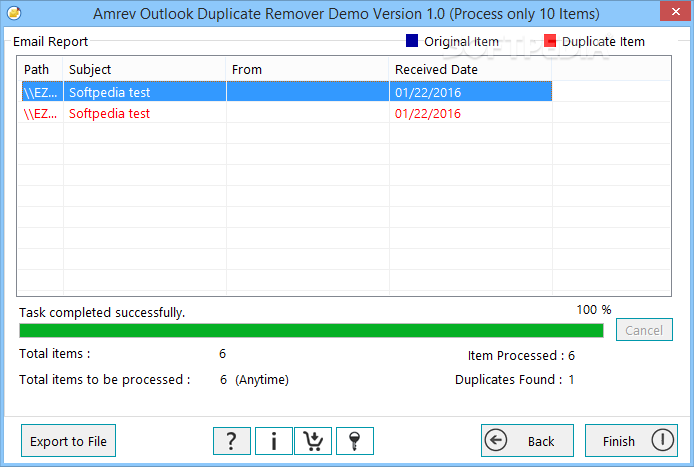Click the Back button

pos(527,440)
